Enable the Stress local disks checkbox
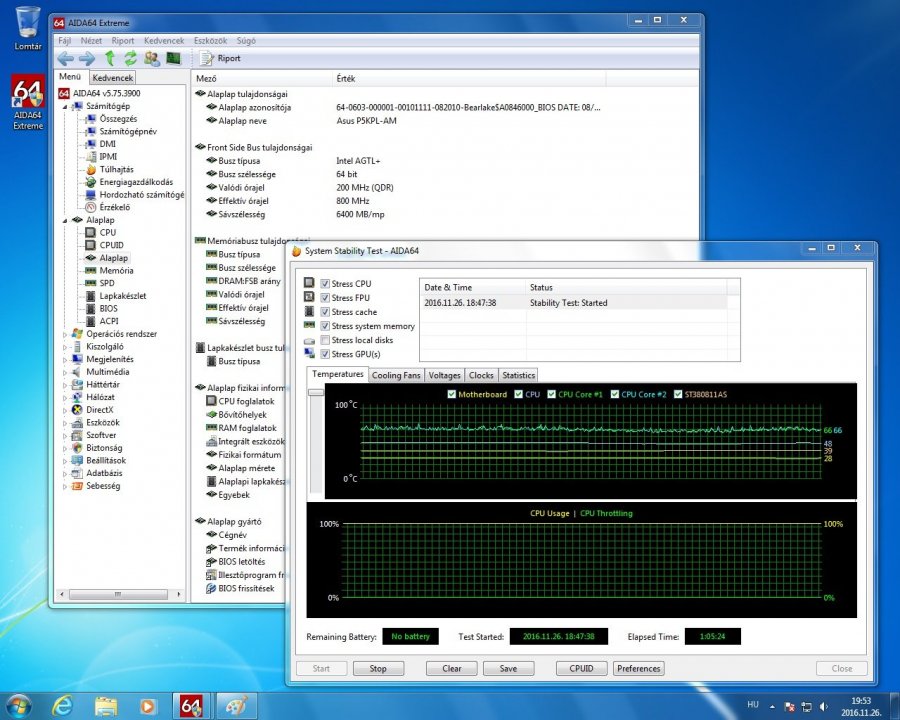 pos(325,340)
